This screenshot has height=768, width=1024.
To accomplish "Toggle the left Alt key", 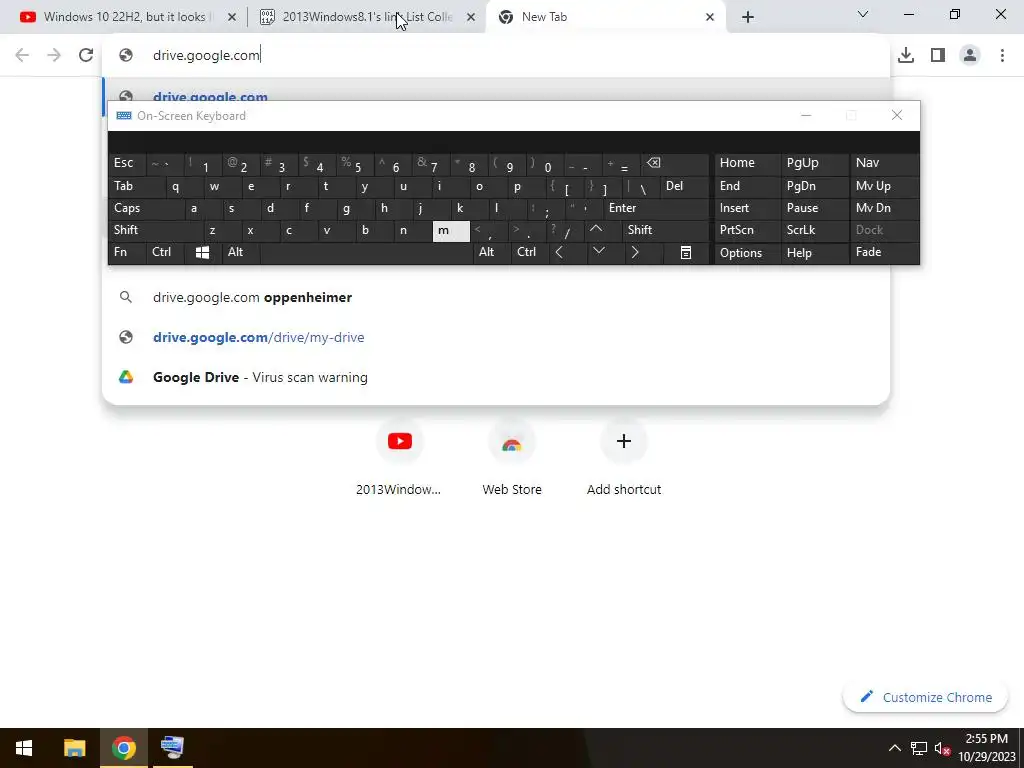I will (x=240, y=252).
